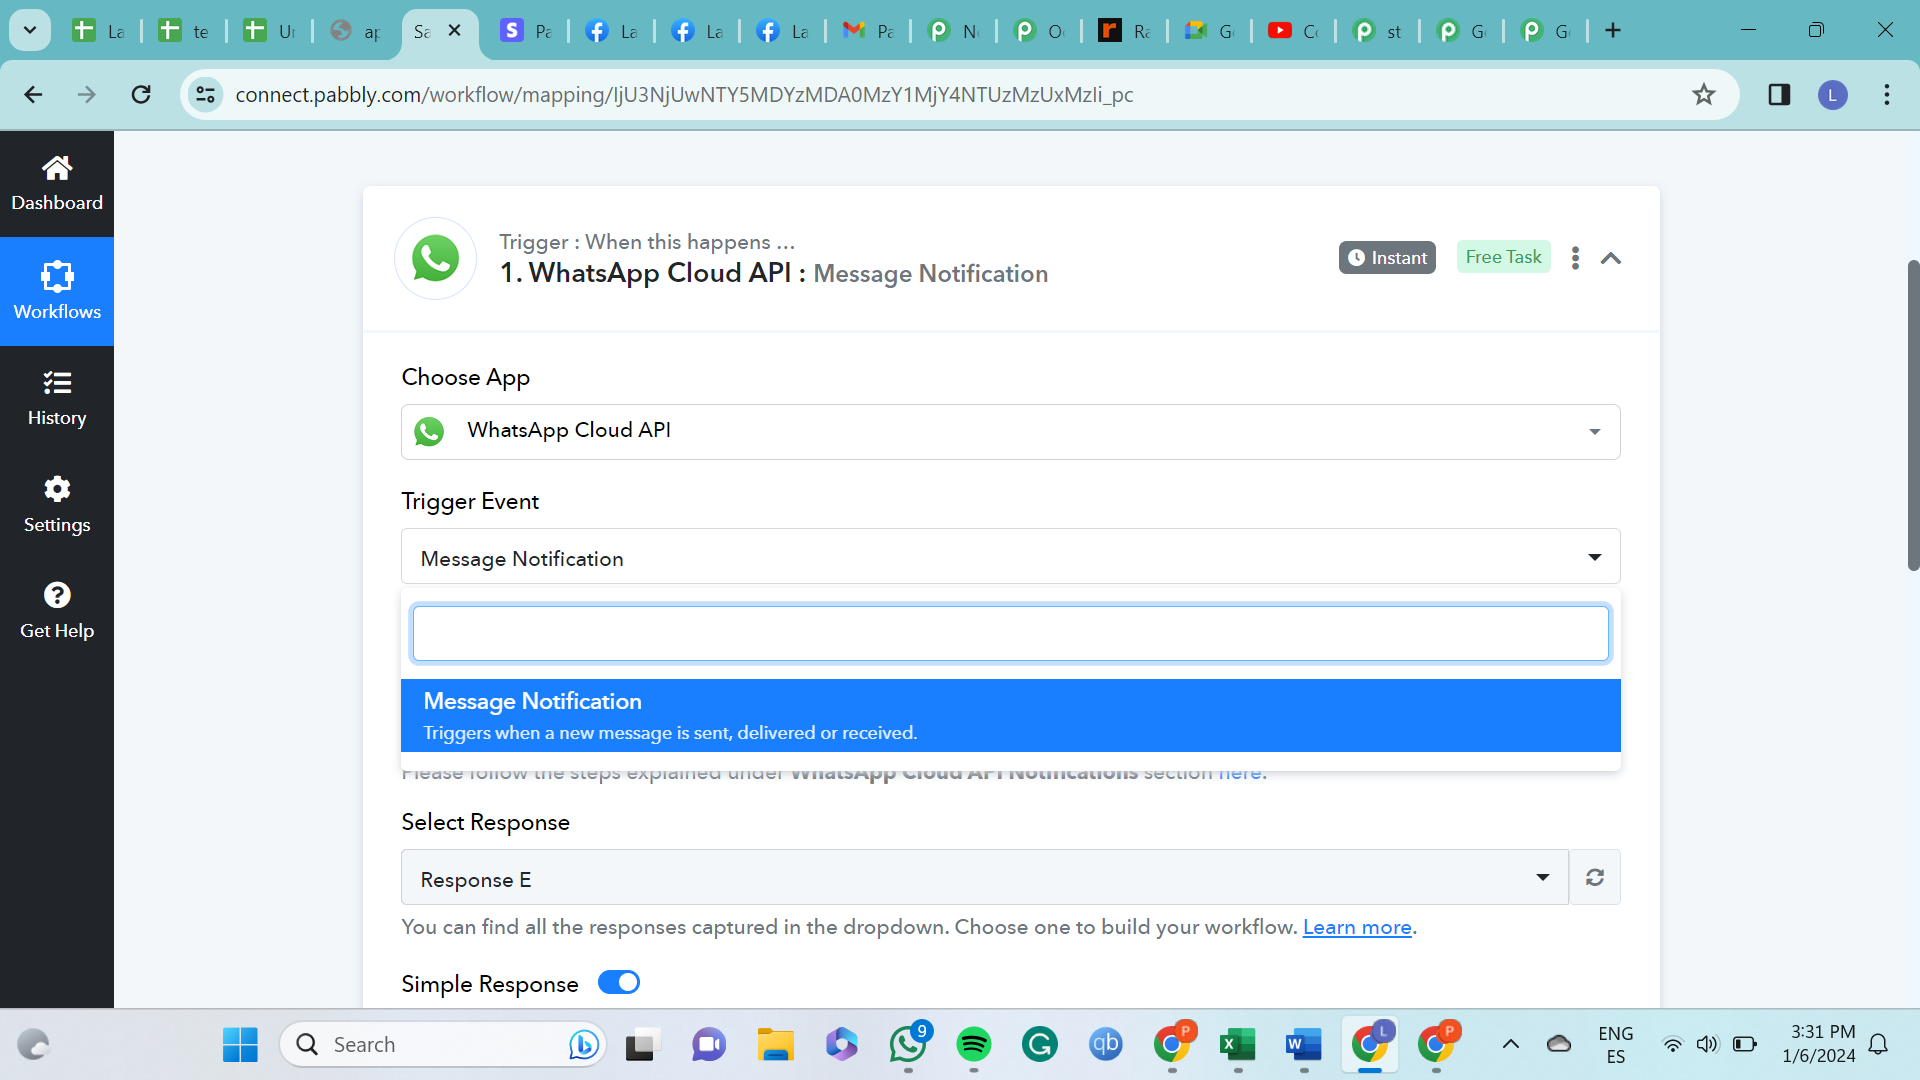Open the Select Response dropdown
The width and height of the screenshot is (1920, 1080).
[x=985, y=877]
